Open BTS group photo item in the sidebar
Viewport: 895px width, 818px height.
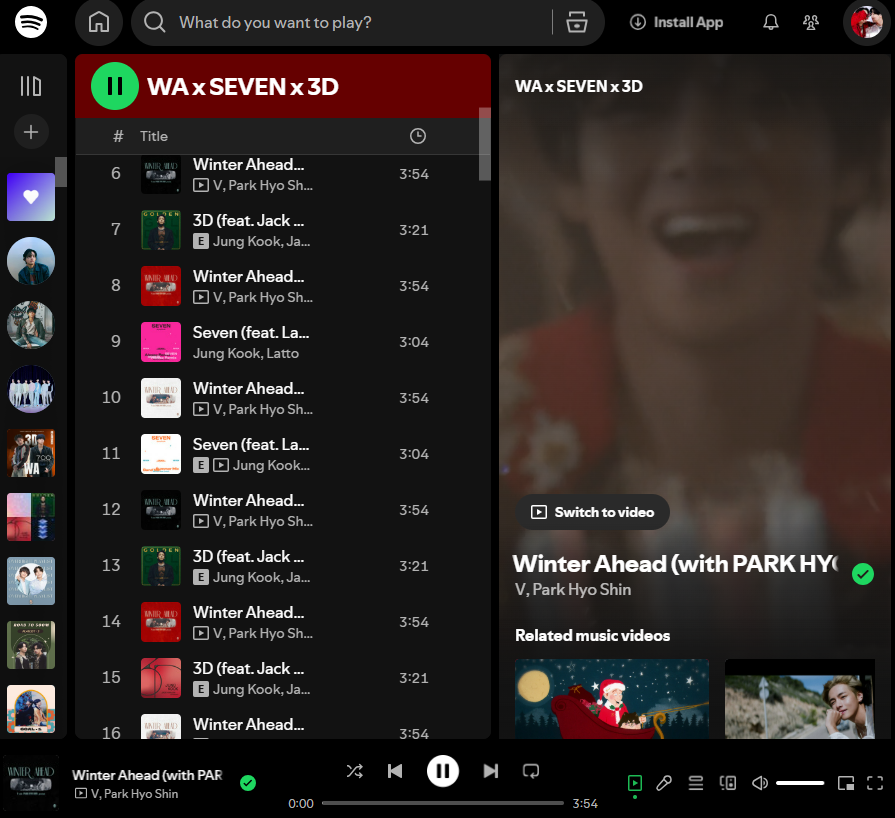(x=31, y=389)
